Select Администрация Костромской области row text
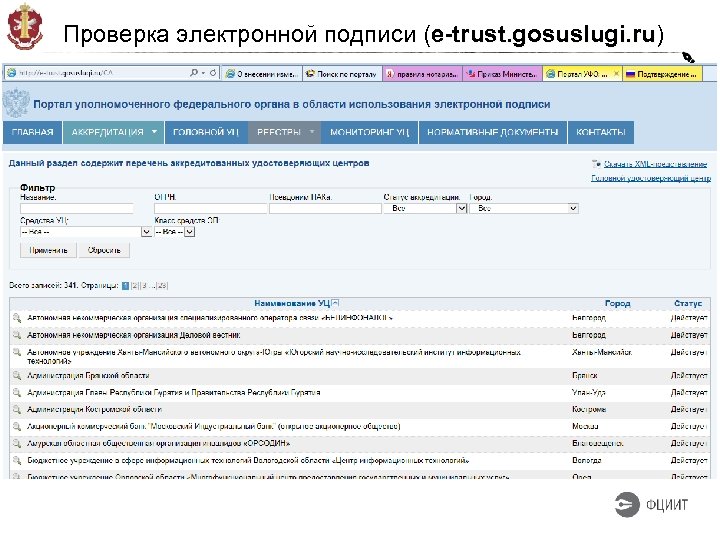 (x=94, y=409)
